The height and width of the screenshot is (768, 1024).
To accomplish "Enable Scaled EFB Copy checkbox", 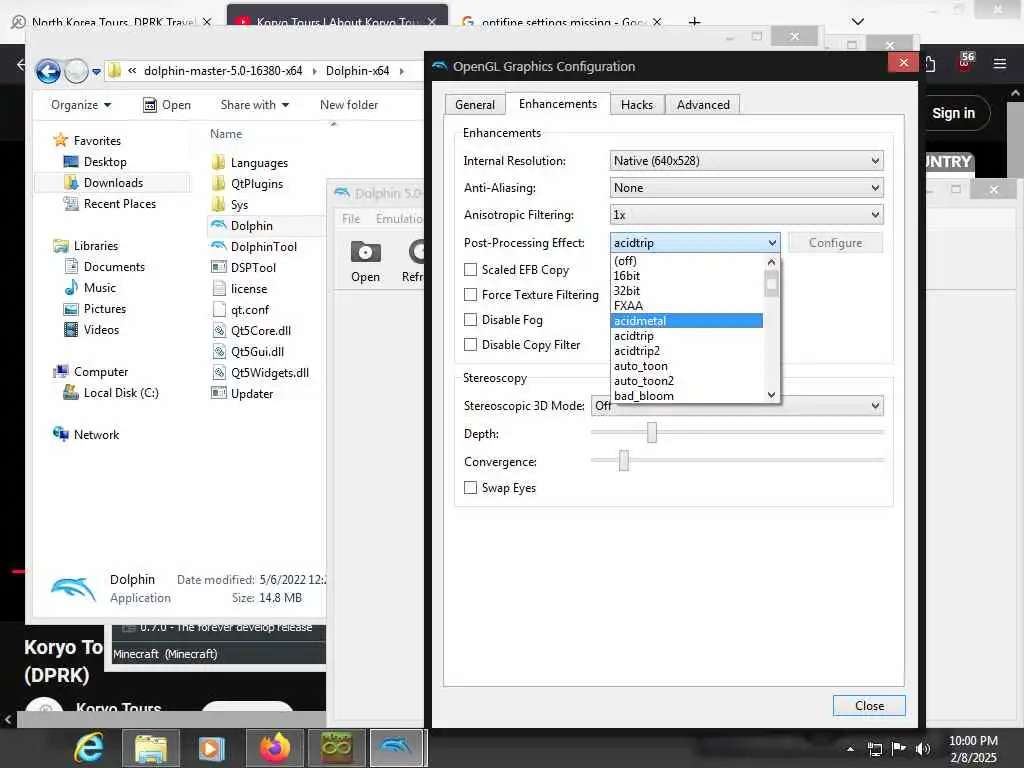I will pyautogui.click(x=470, y=269).
